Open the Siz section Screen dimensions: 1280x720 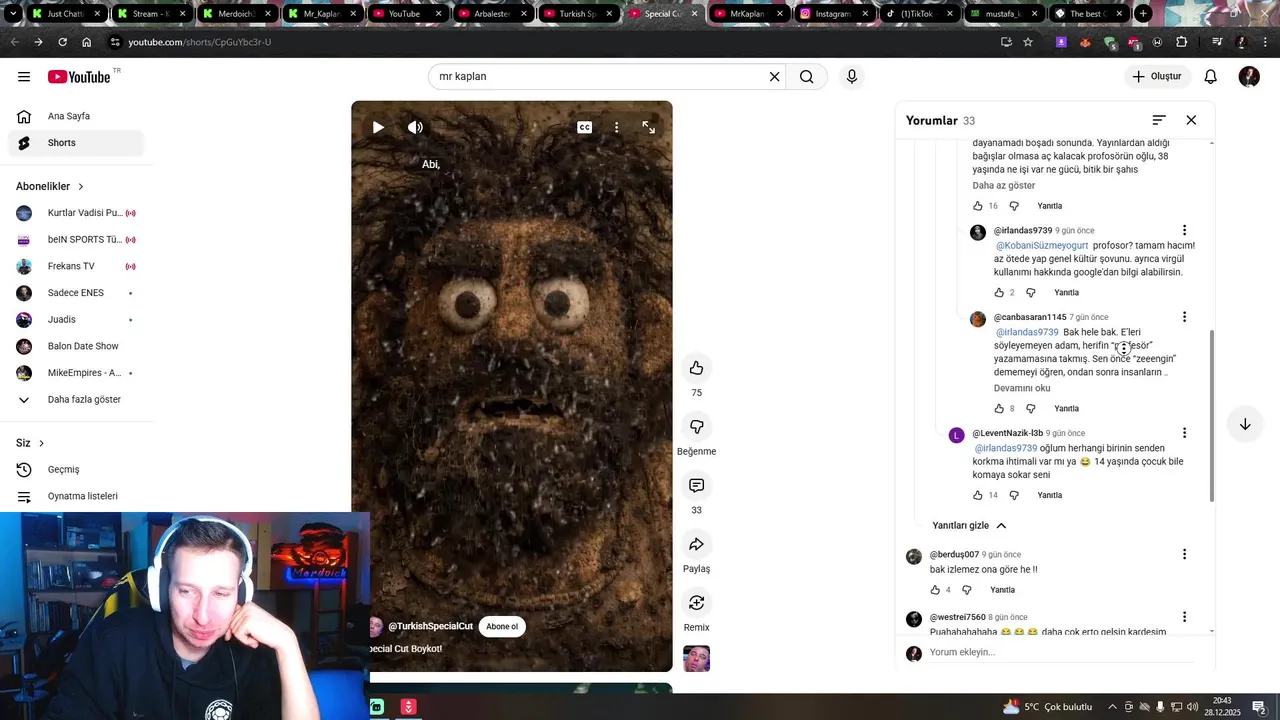click(x=30, y=443)
